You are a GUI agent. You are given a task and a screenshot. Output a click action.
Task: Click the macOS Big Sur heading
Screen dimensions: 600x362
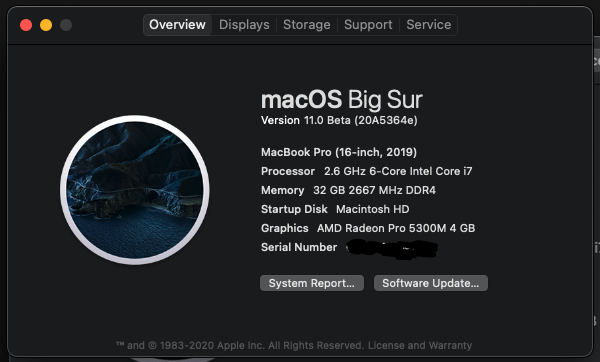[342, 99]
